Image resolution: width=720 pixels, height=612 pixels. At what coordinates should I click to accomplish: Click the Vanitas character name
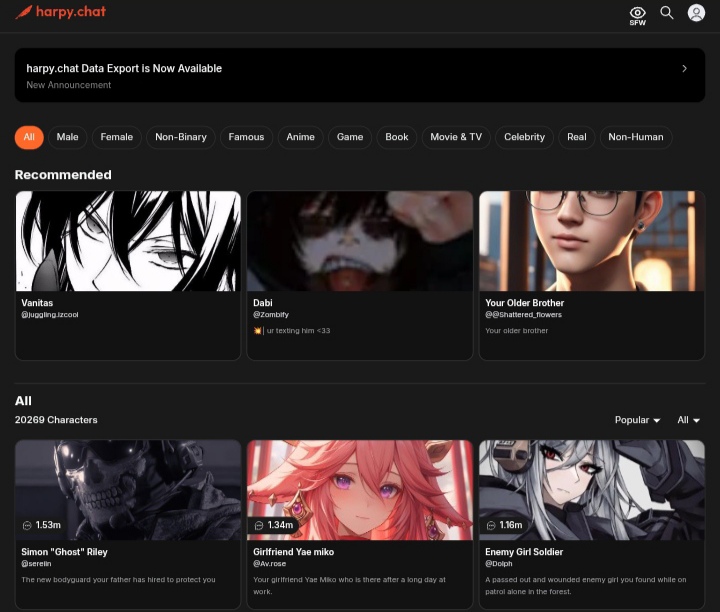(37, 303)
